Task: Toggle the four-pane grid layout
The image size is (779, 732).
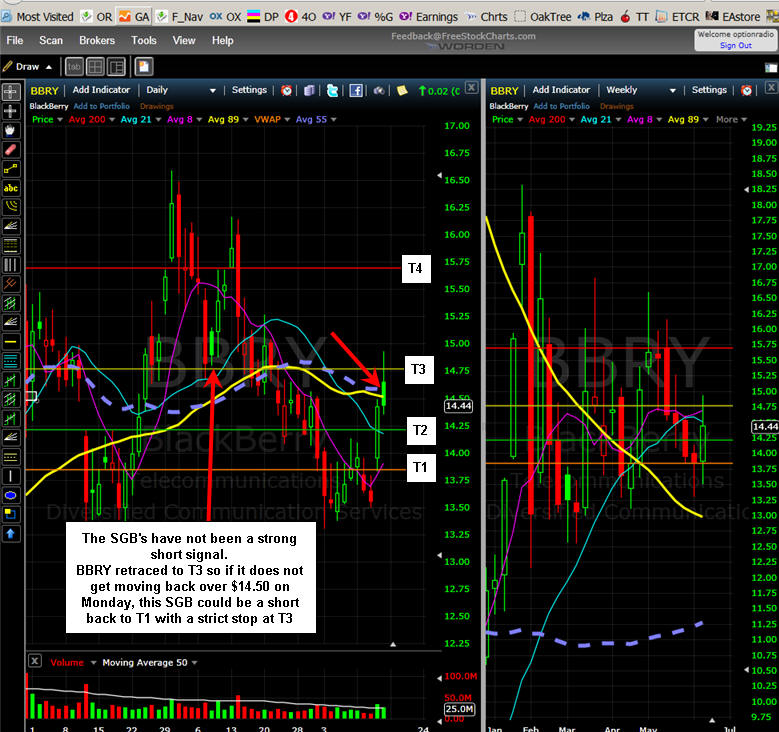Action: 95,67
